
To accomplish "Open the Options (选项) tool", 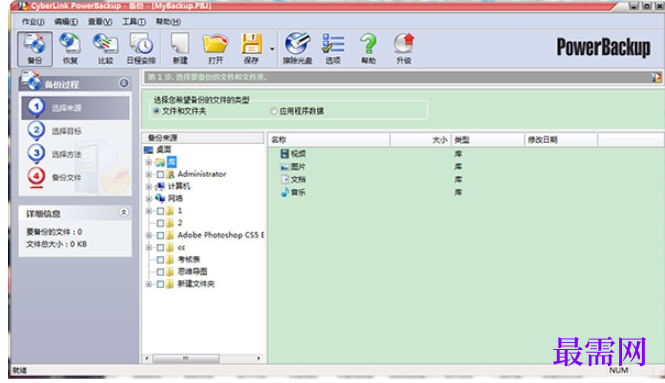I will [x=333, y=48].
